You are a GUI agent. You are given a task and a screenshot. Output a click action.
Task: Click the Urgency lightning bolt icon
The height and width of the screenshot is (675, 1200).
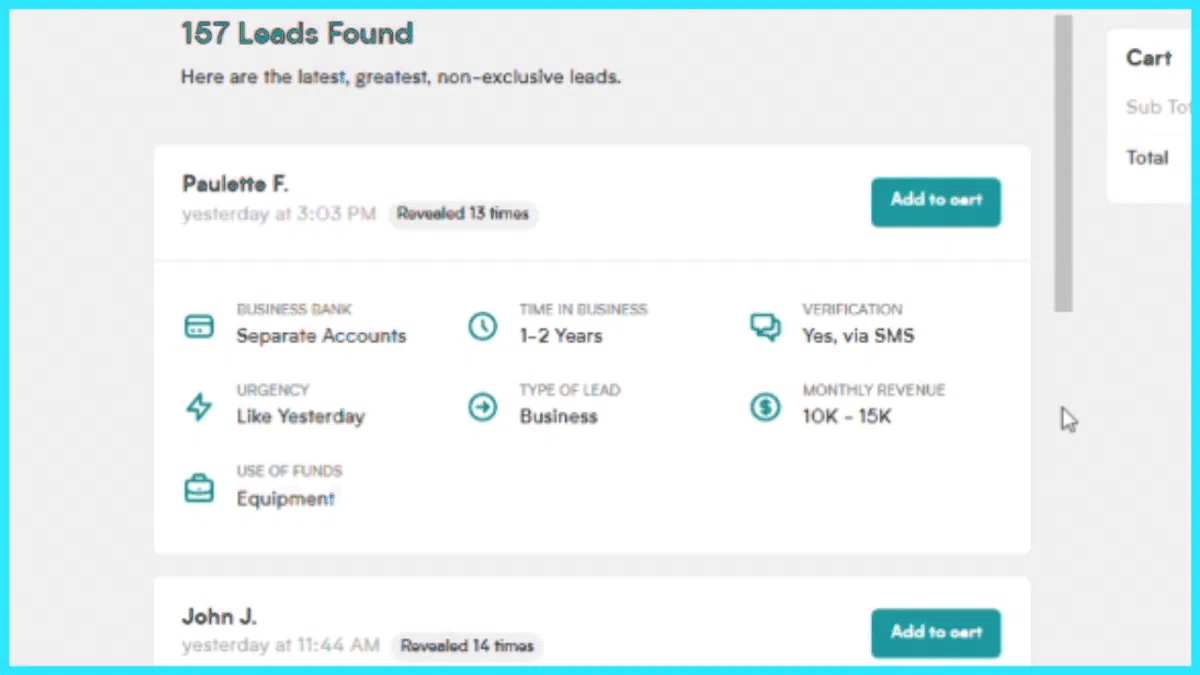tap(199, 407)
